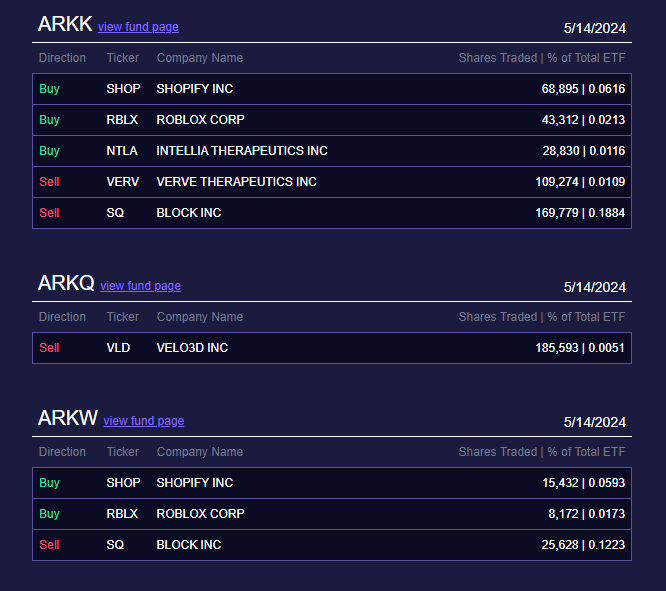The height and width of the screenshot is (591, 666).
Task: Click the 8,172 | 0.0173 value
Action: (x=587, y=514)
